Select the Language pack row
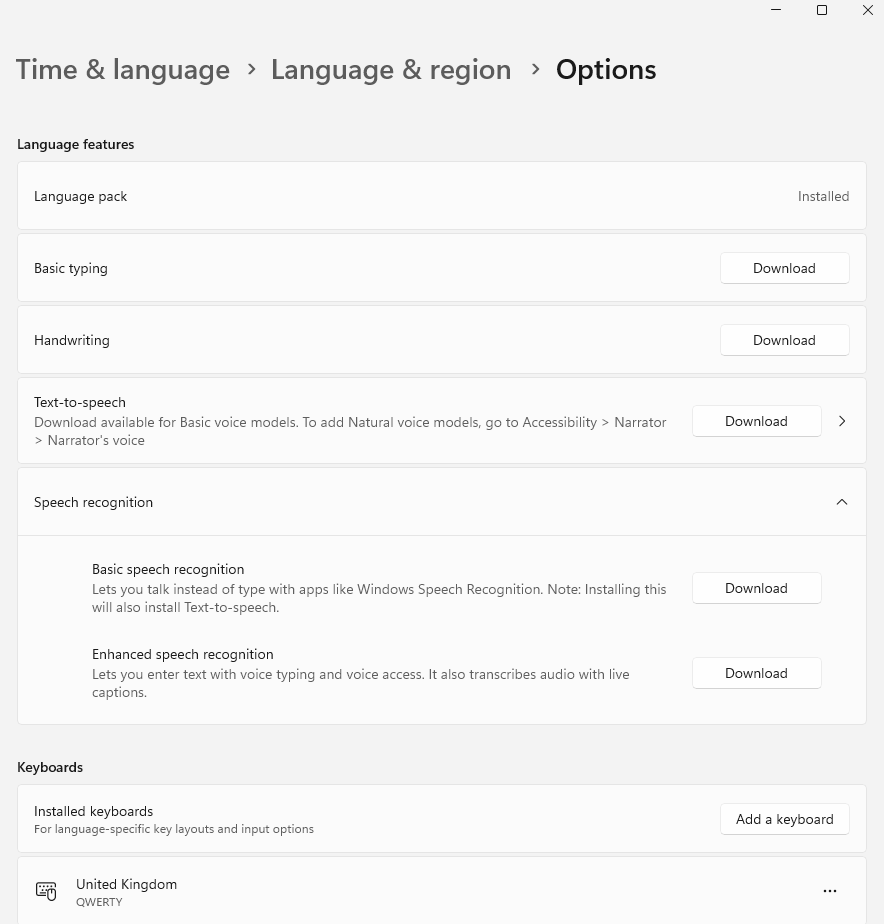The height and width of the screenshot is (924, 884). tap(442, 196)
